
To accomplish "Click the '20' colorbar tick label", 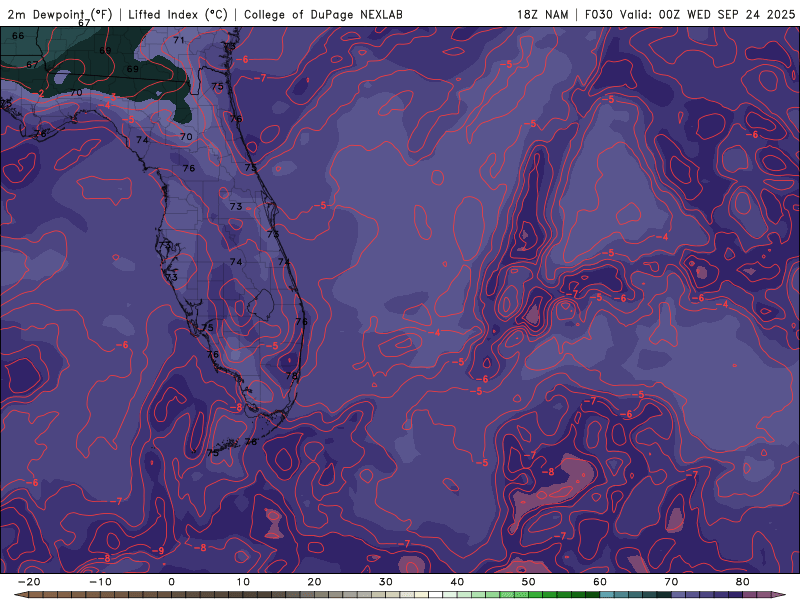I will 314,582.
